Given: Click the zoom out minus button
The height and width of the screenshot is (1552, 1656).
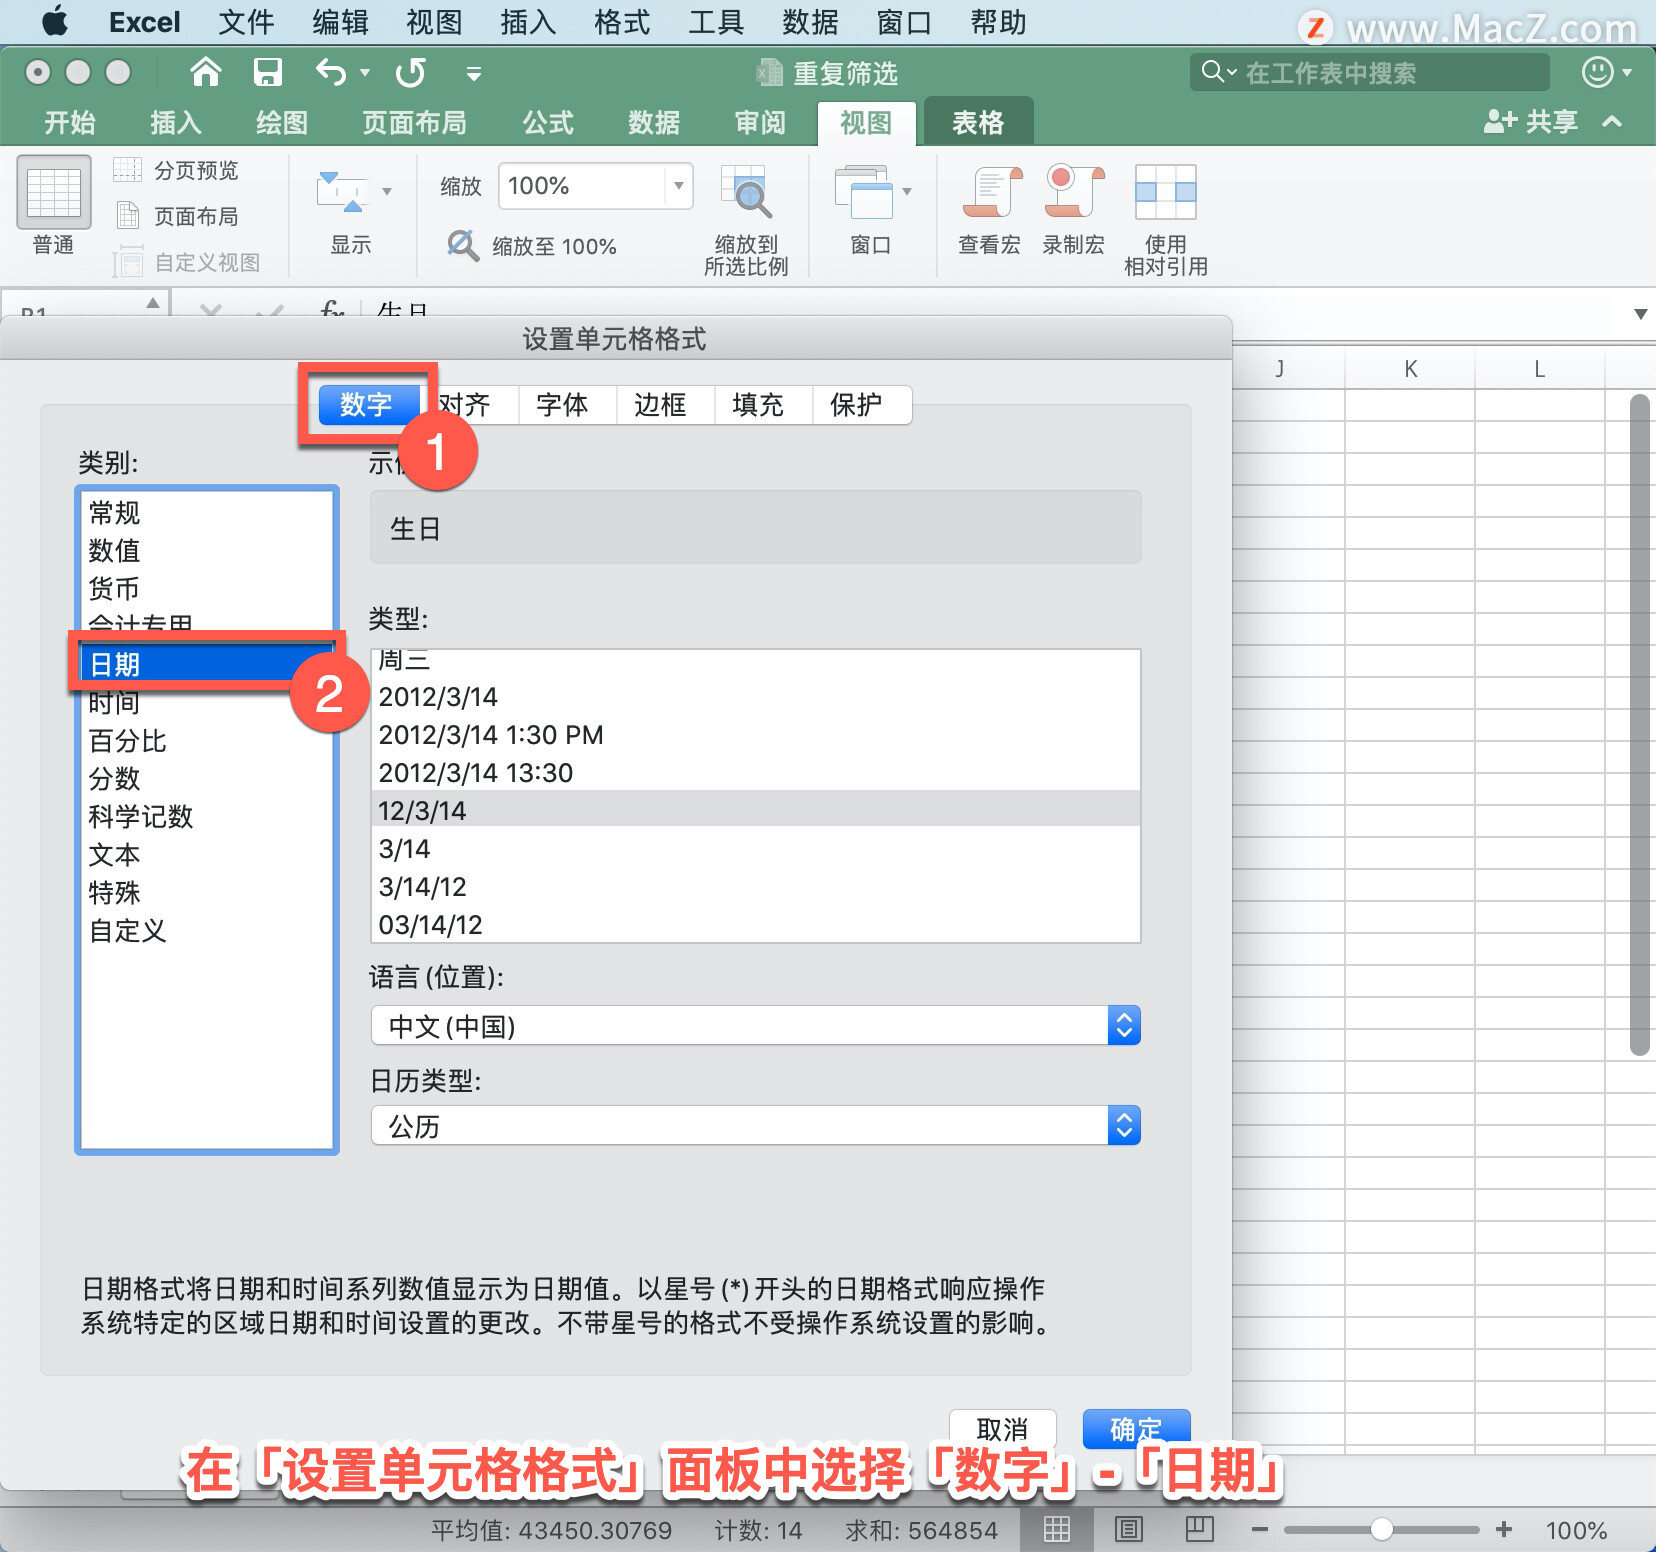Looking at the screenshot, I should (1260, 1529).
